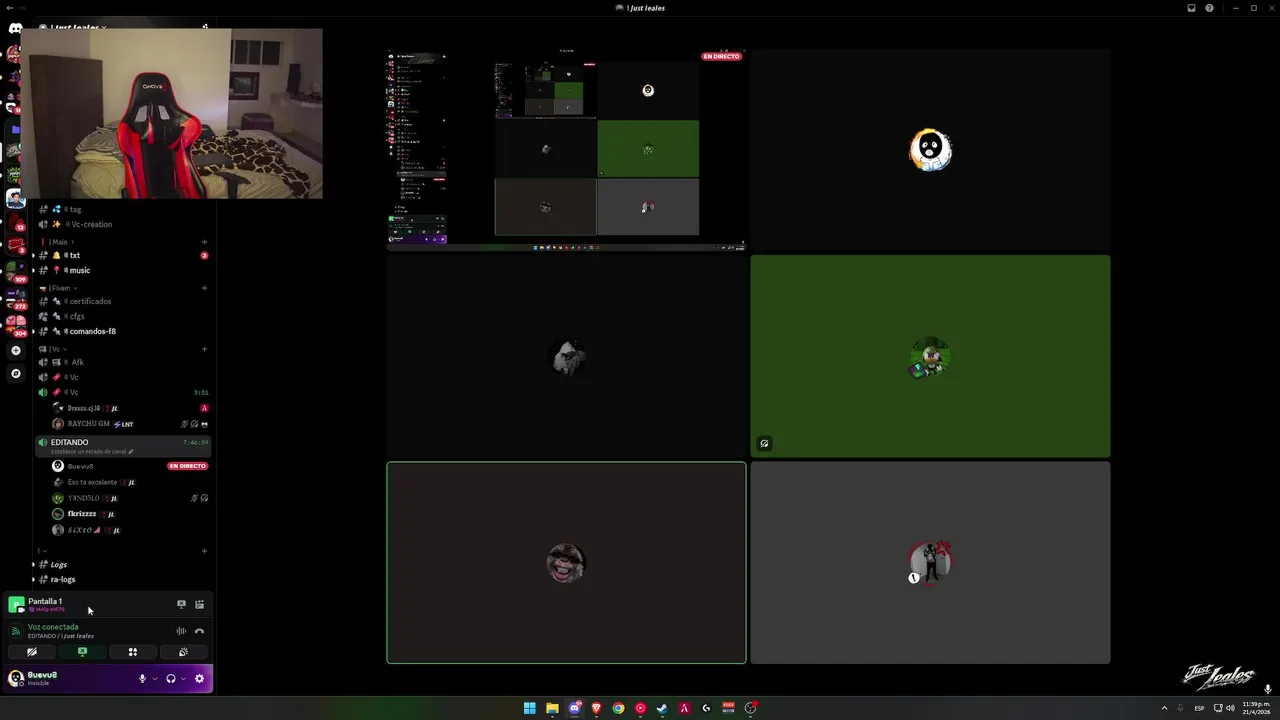Focus the gray tile with red avatar
This screenshot has height=720, width=1280.
coord(930,562)
